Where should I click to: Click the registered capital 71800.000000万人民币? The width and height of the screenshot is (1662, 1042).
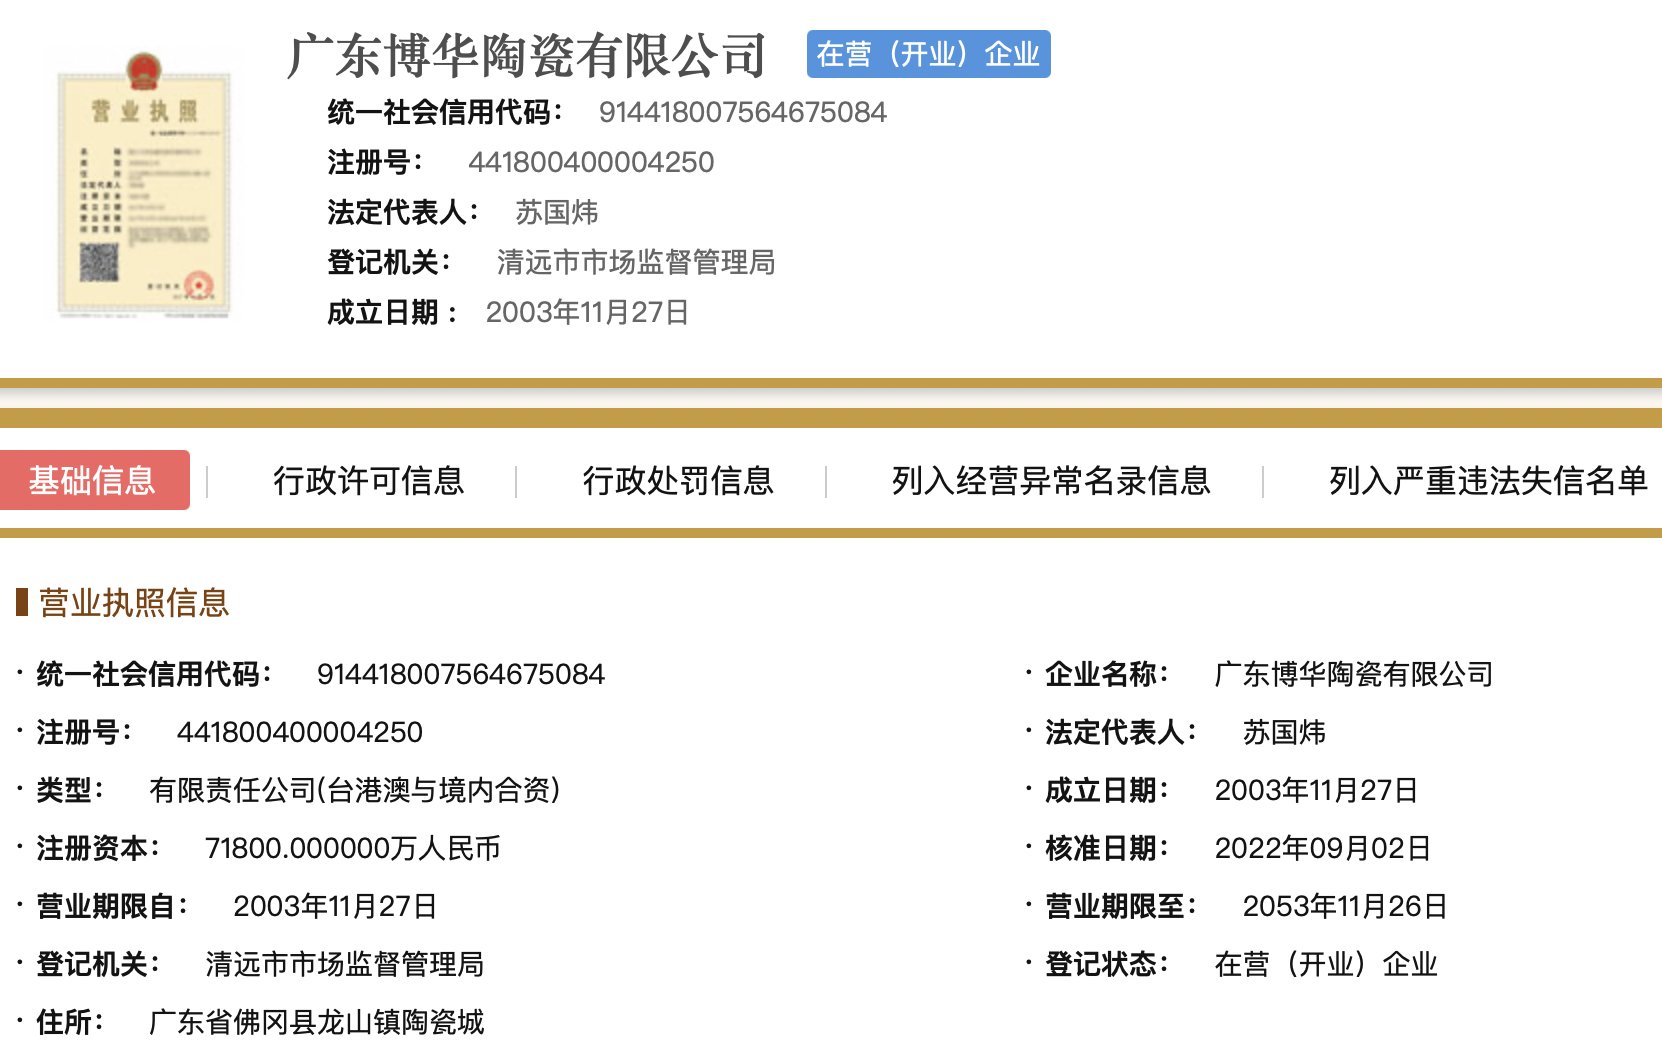[x=352, y=848]
